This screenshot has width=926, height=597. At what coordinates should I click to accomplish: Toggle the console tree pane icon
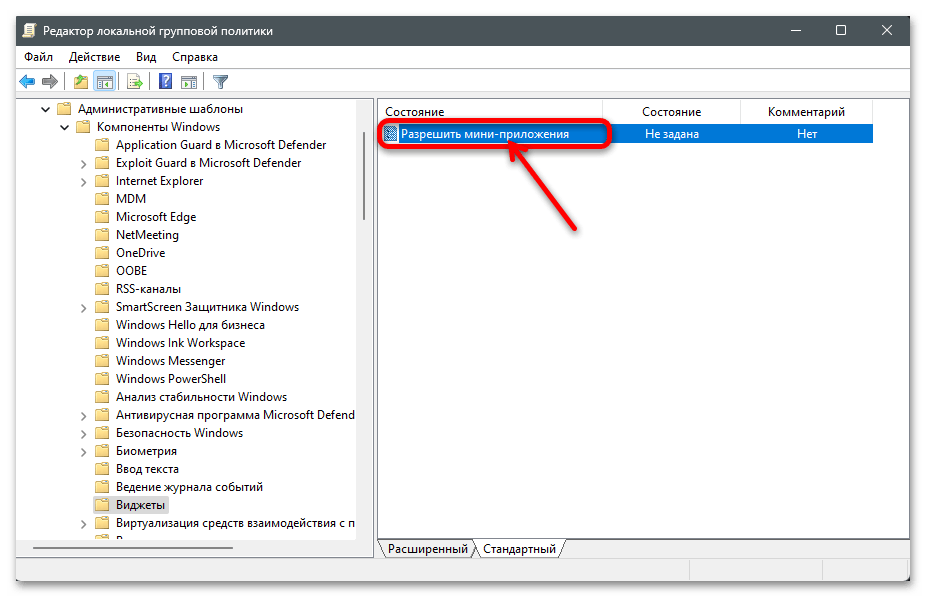click(x=105, y=81)
